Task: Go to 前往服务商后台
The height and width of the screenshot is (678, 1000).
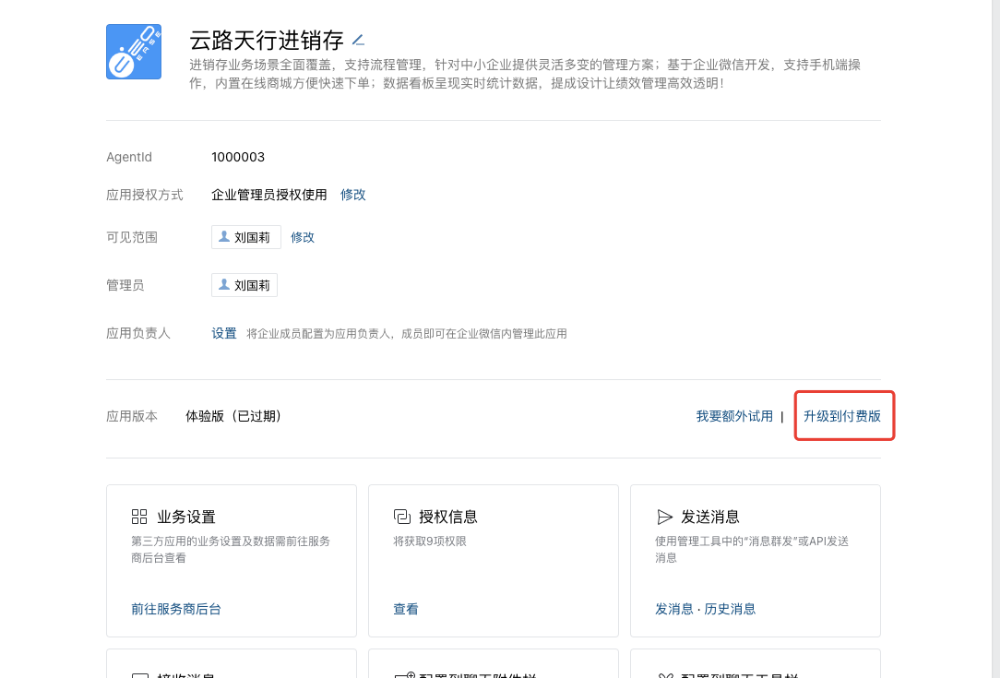Action: 176,609
